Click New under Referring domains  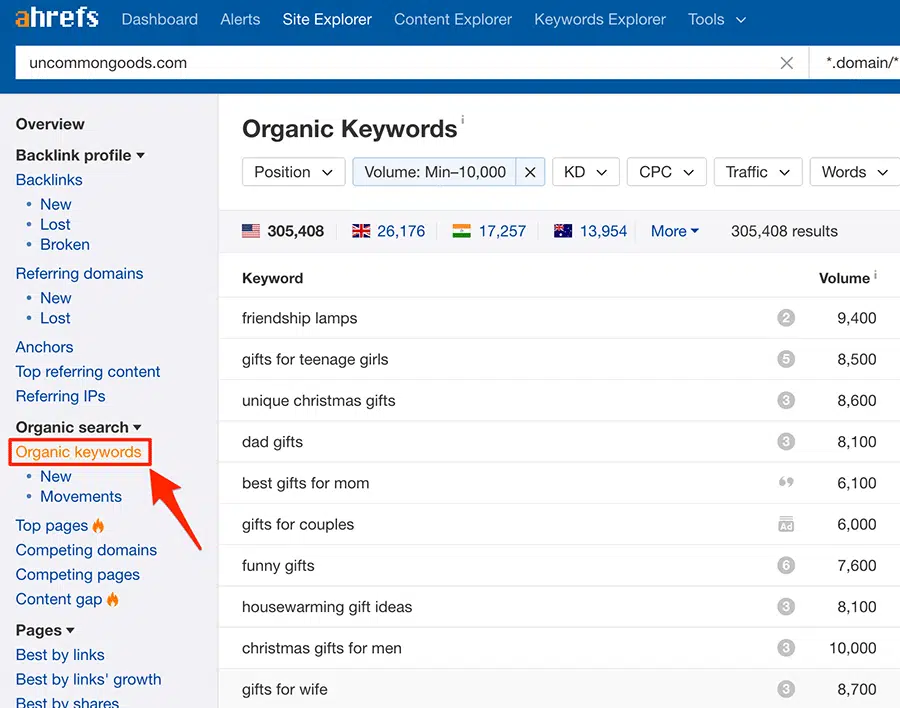pyautogui.click(x=55, y=298)
